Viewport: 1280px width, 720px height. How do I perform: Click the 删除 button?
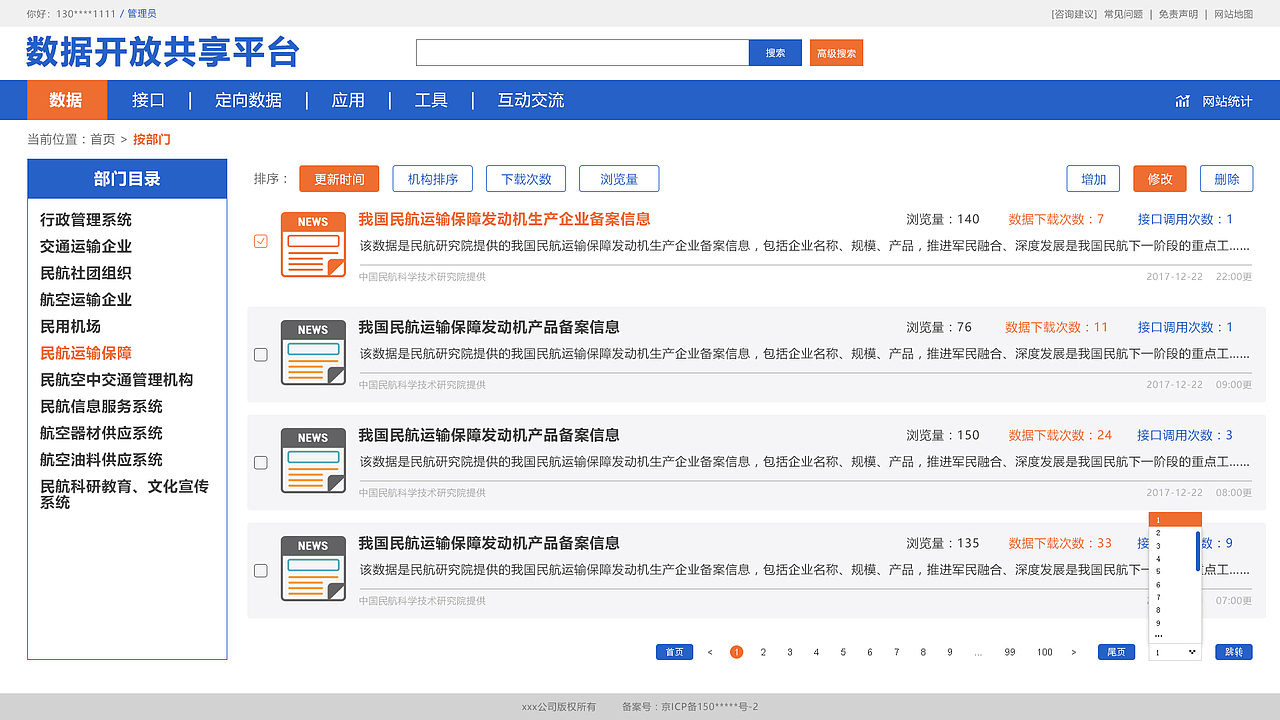coord(1227,179)
